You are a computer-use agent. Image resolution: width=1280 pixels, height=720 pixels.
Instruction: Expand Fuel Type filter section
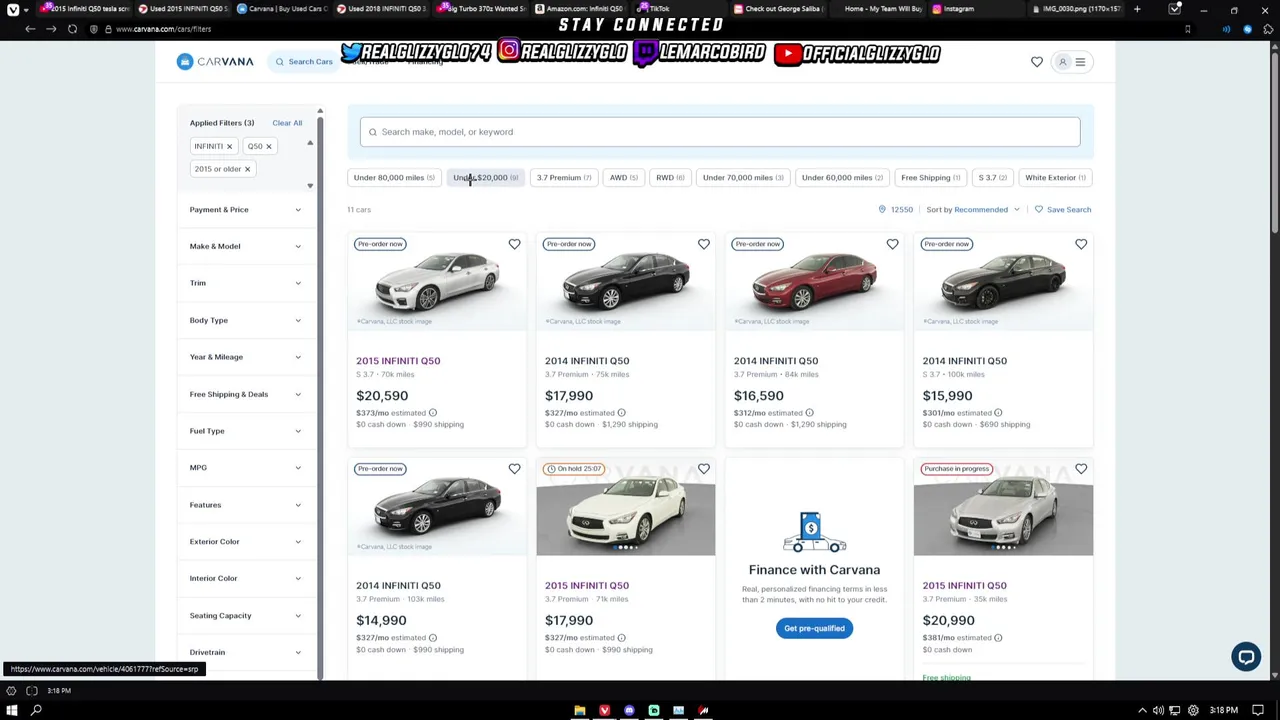click(245, 431)
